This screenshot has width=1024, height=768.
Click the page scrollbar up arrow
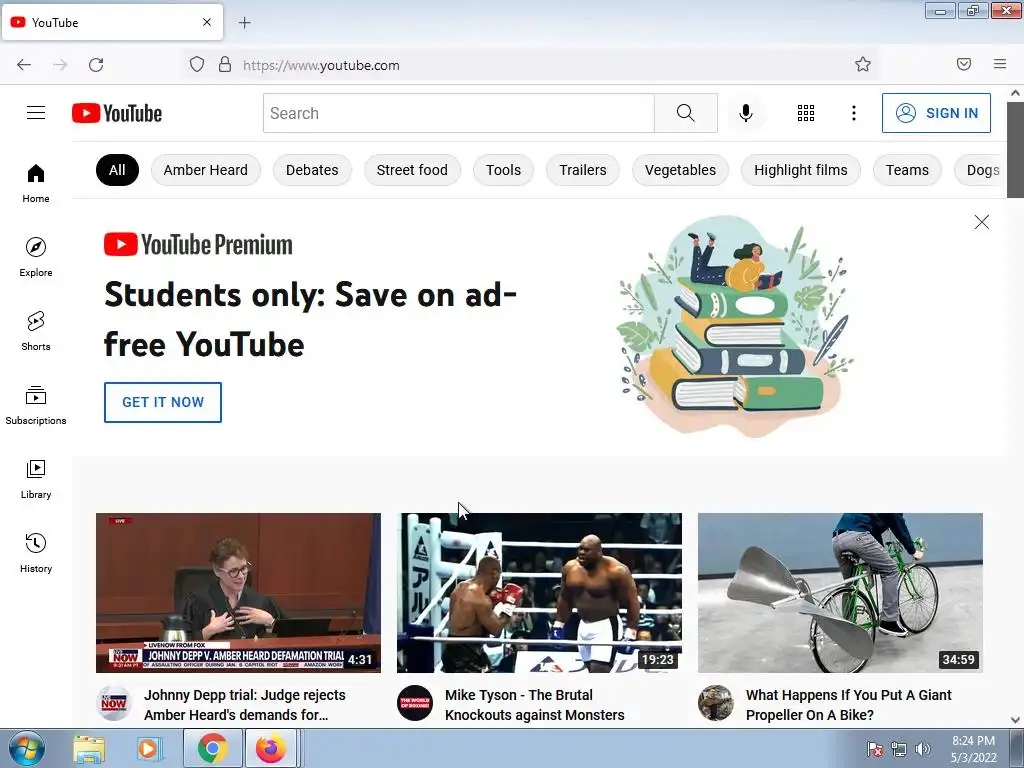(1016, 93)
